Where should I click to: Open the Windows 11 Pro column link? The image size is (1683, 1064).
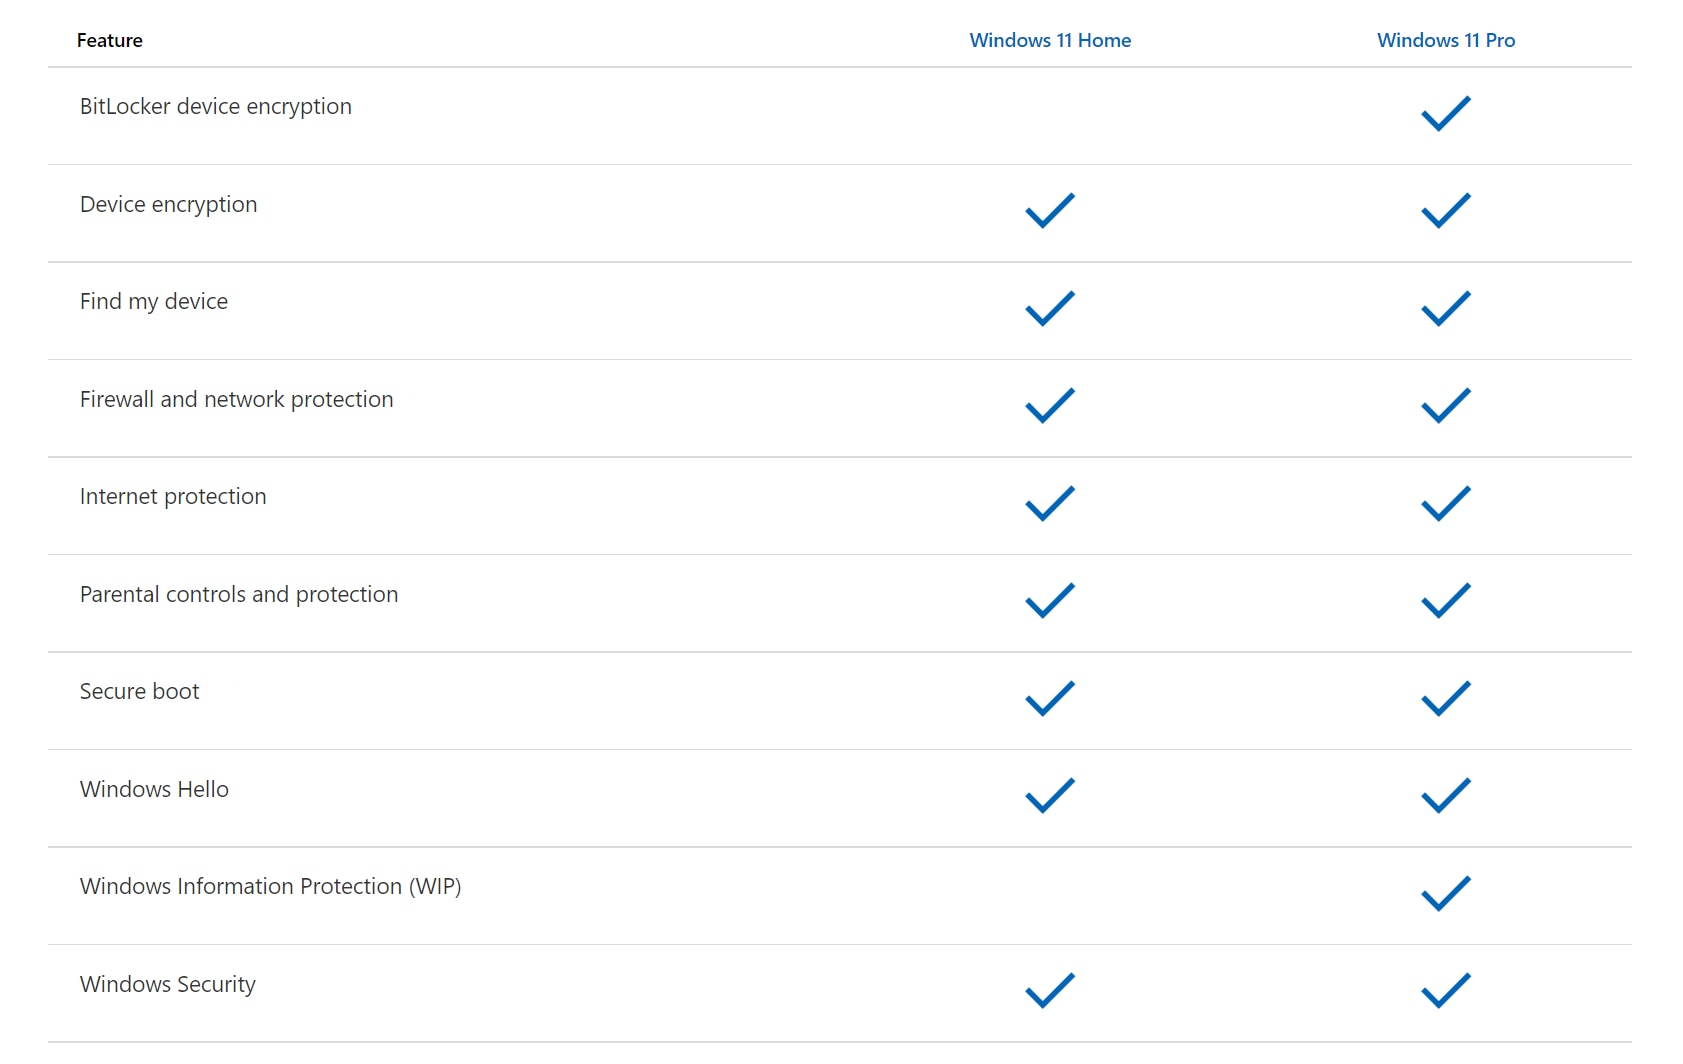pos(1445,40)
